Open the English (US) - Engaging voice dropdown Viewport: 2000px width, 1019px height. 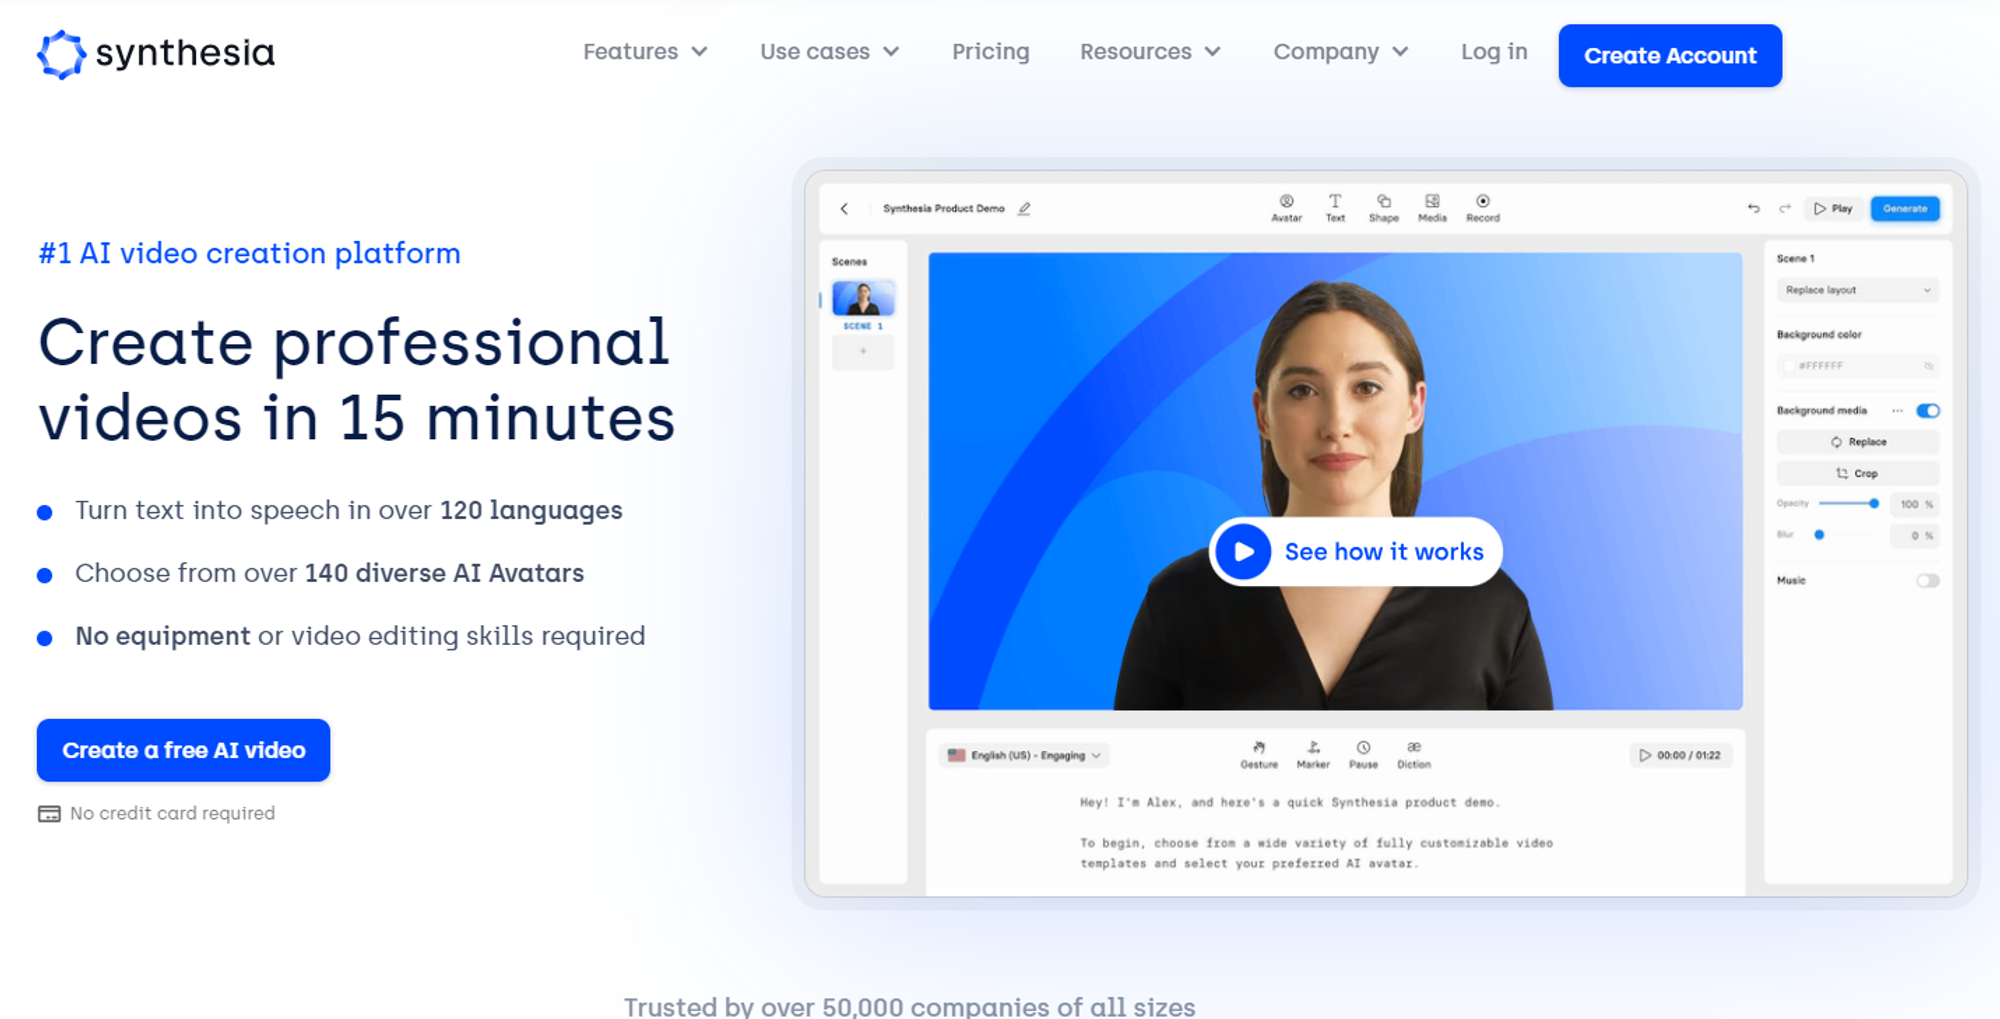click(1025, 756)
